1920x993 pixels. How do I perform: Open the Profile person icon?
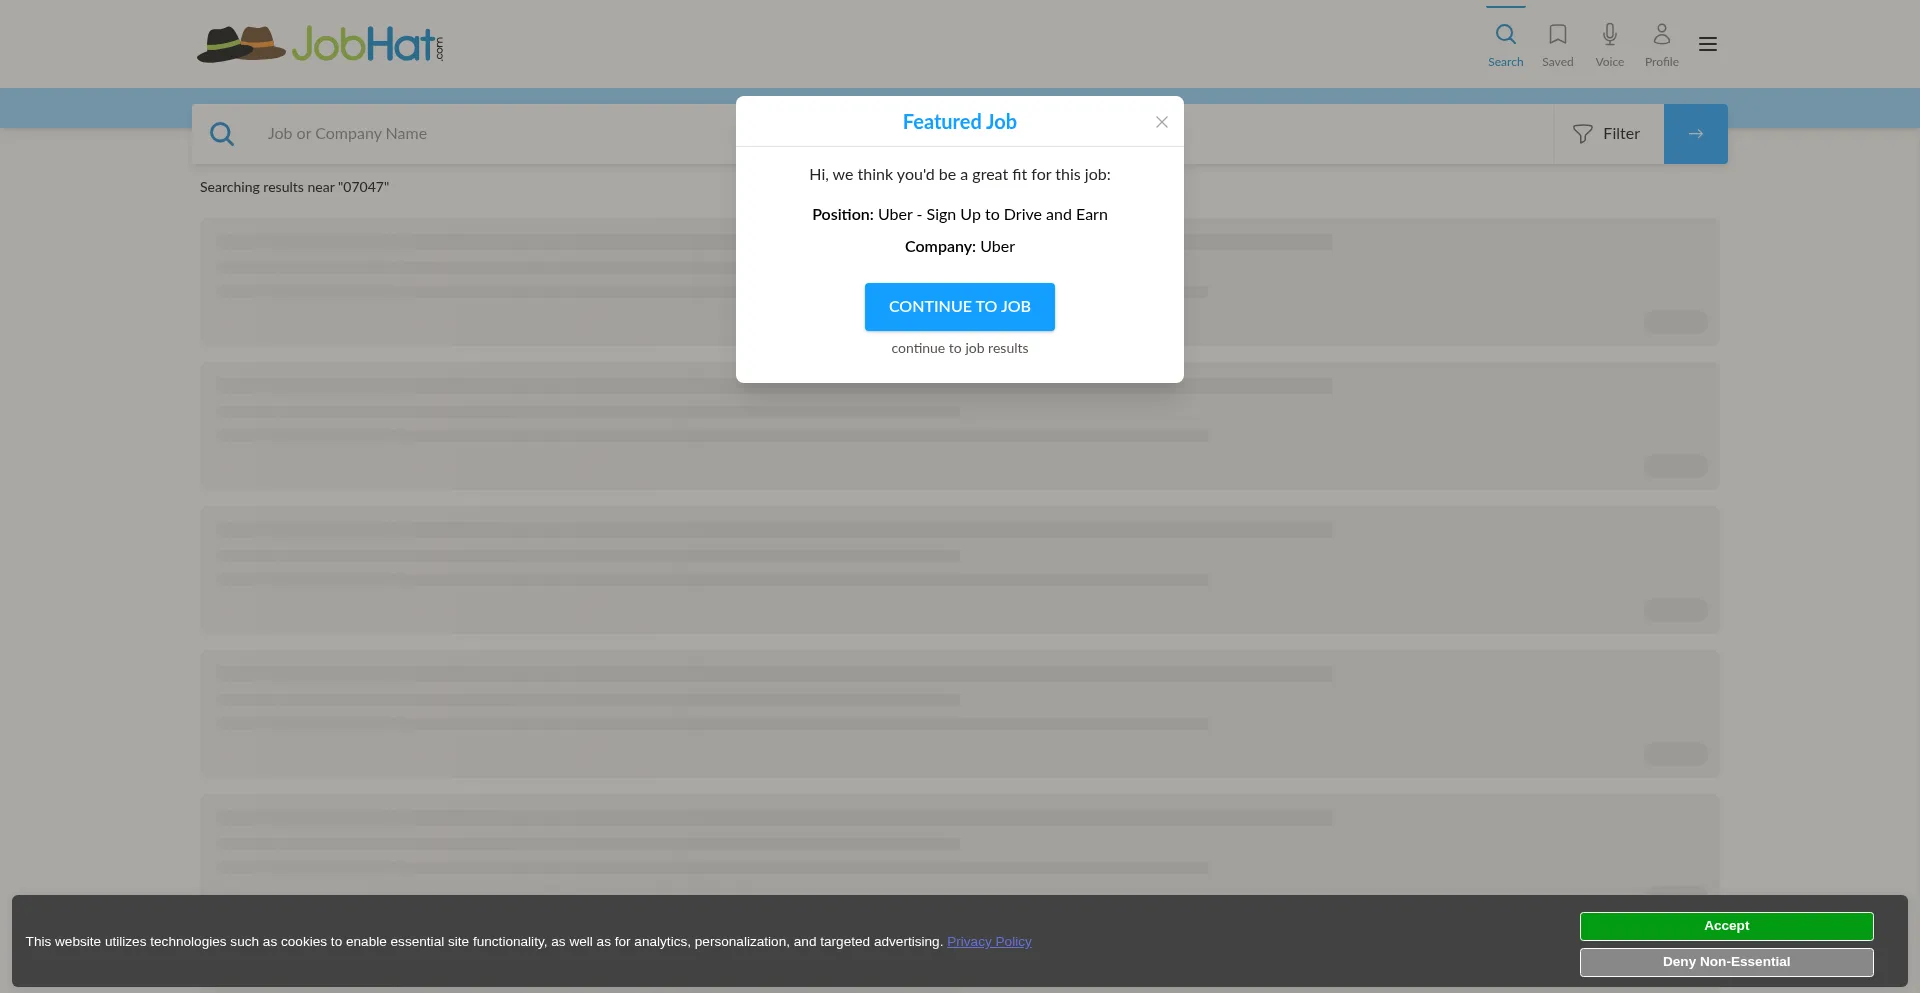pos(1661,35)
